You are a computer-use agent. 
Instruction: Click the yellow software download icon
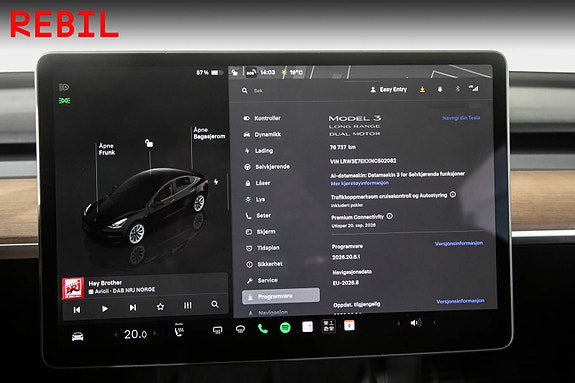click(422, 89)
